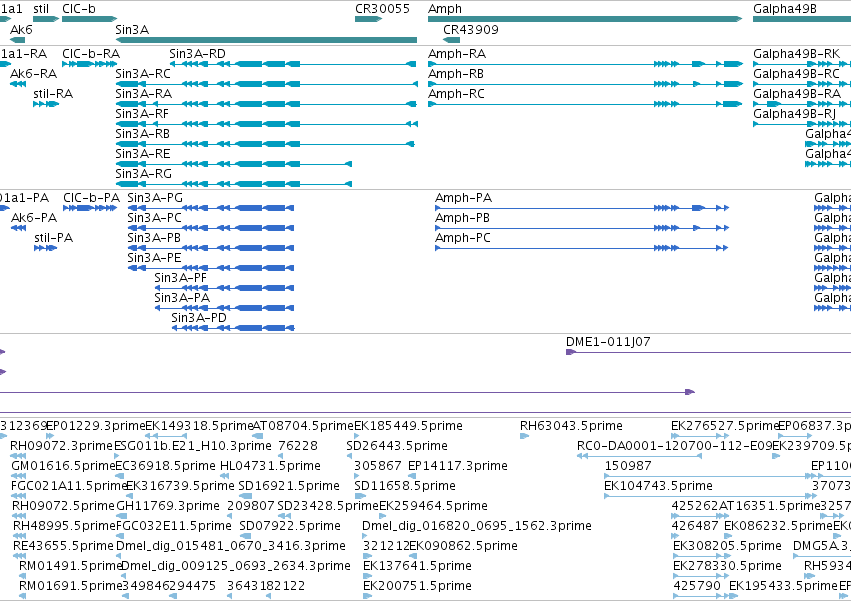This screenshot has height=601, width=851.
Task: Open EST SD11658.5prime
Action: pos(405,486)
